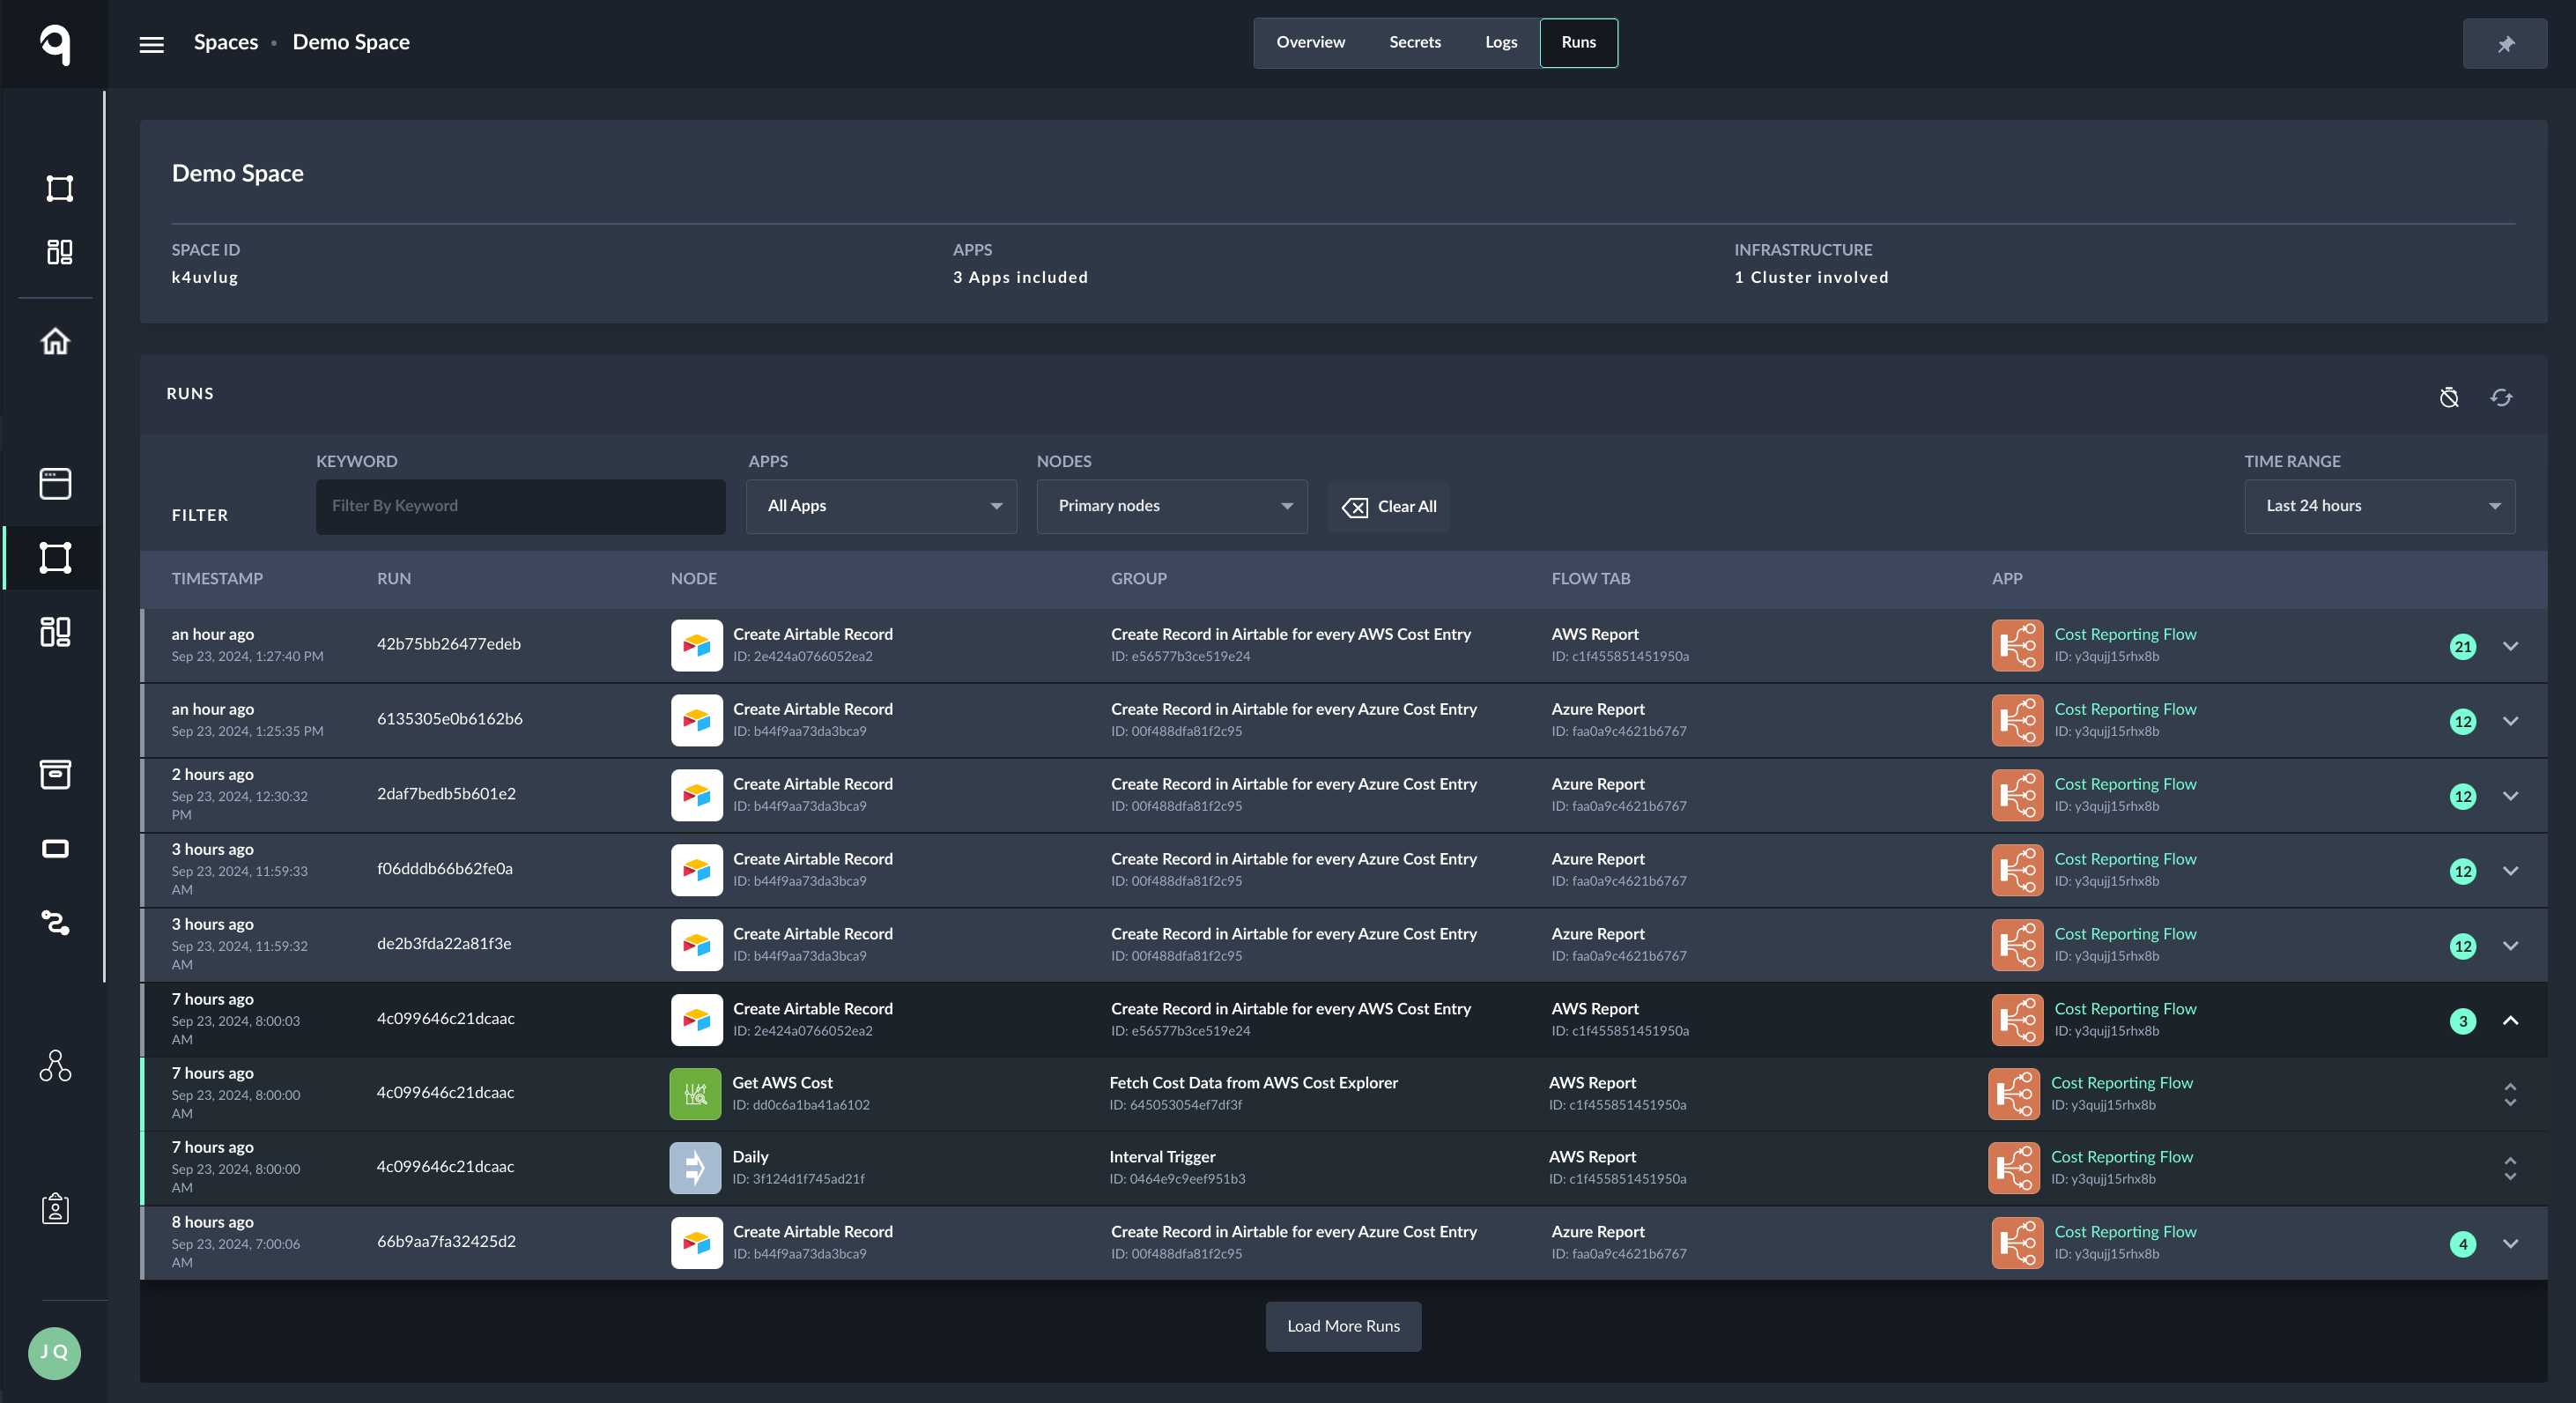2576x1403 pixels.
Task: Click the window-panel icon in sidebar
Action: (55, 483)
